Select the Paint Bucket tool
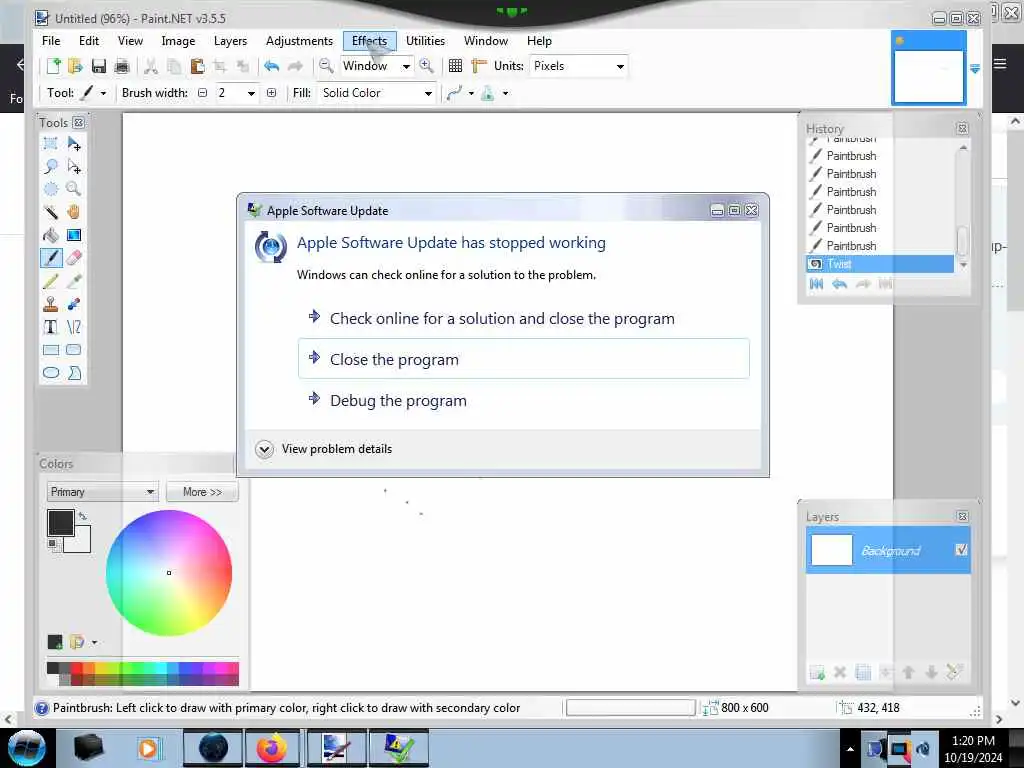Screen dimensions: 1024x768 pyautogui.click(x=50, y=235)
